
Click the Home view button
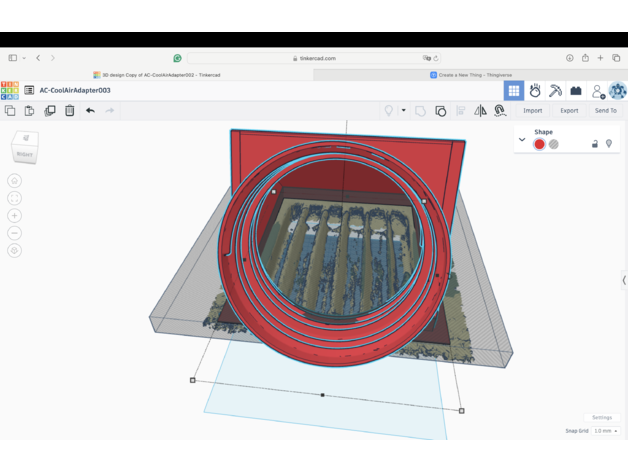click(14, 181)
